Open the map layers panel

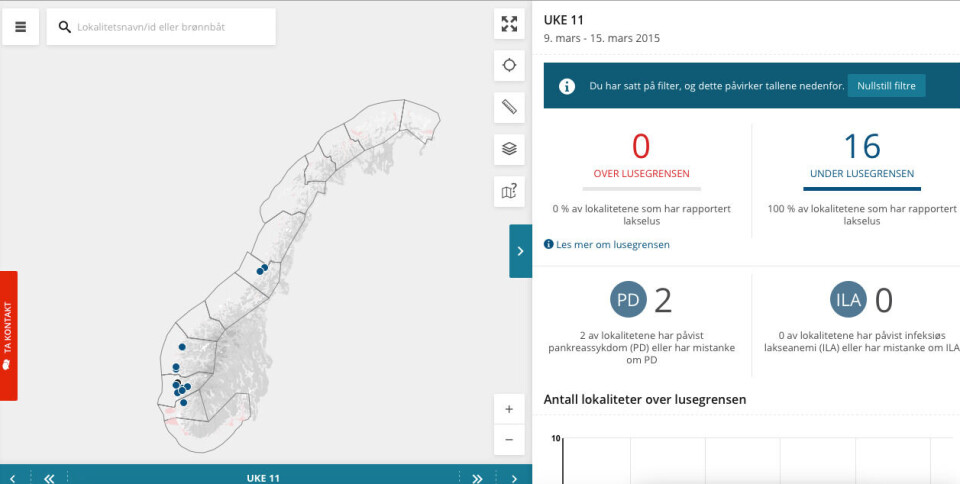coord(509,149)
